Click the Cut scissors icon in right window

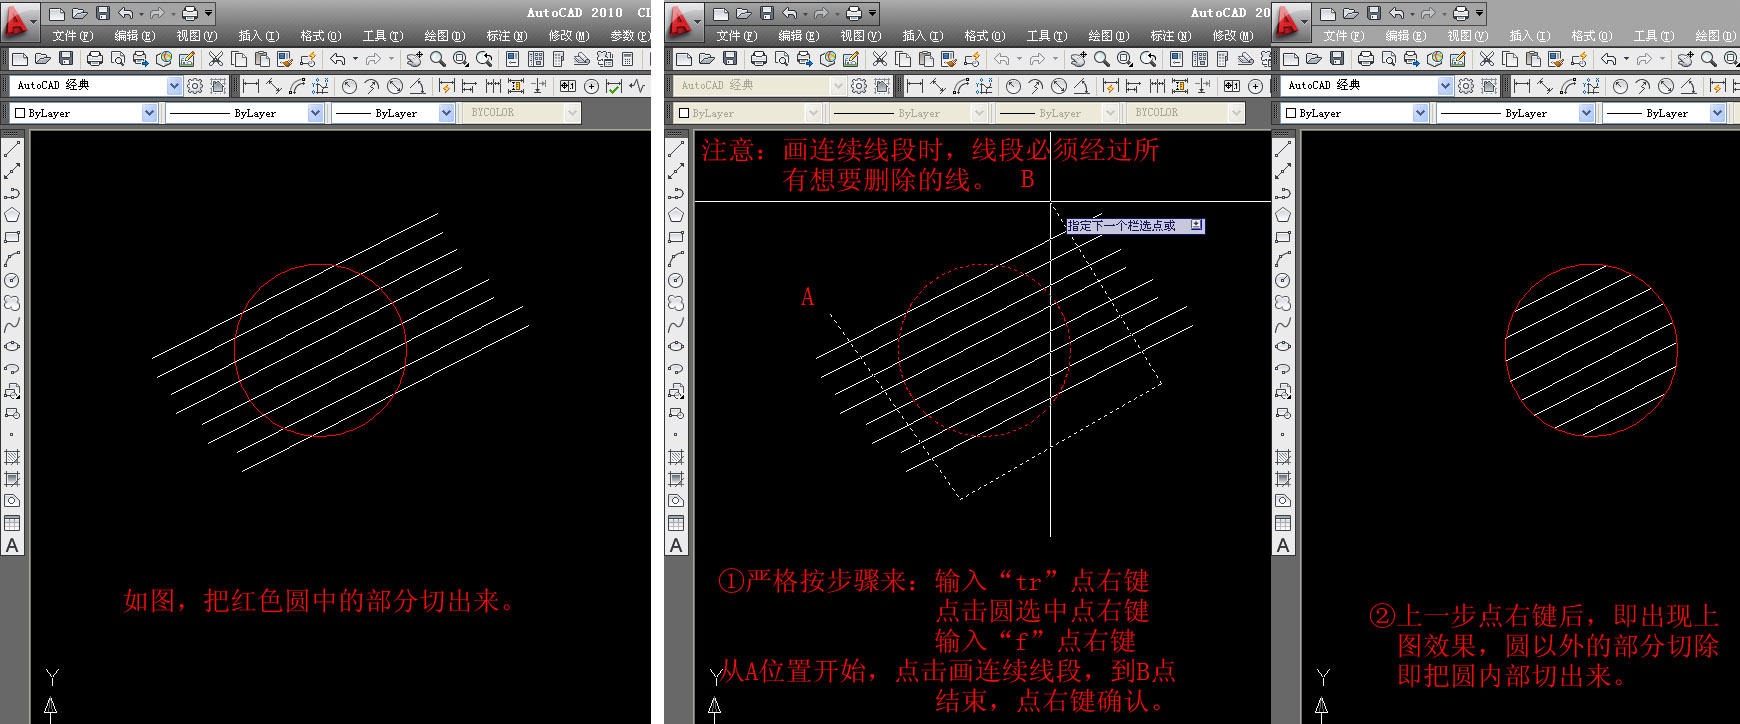point(1487,59)
